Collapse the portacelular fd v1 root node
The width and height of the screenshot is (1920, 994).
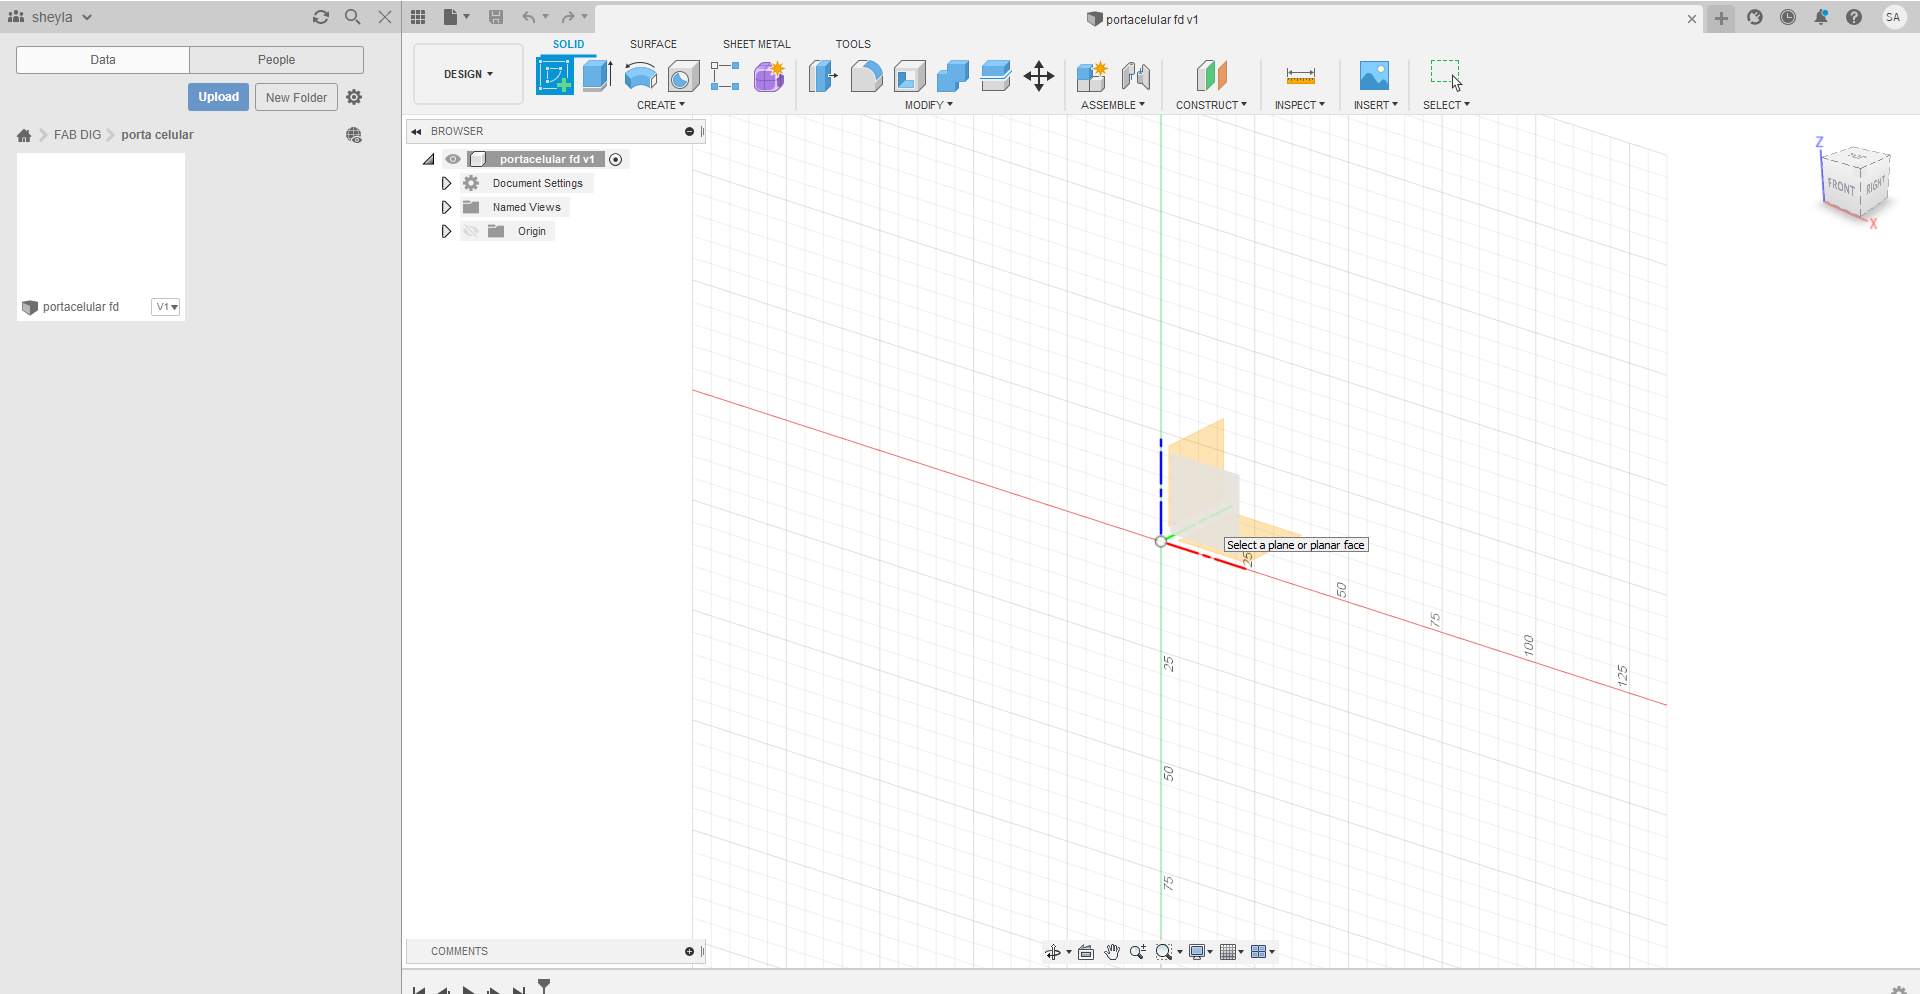click(429, 159)
